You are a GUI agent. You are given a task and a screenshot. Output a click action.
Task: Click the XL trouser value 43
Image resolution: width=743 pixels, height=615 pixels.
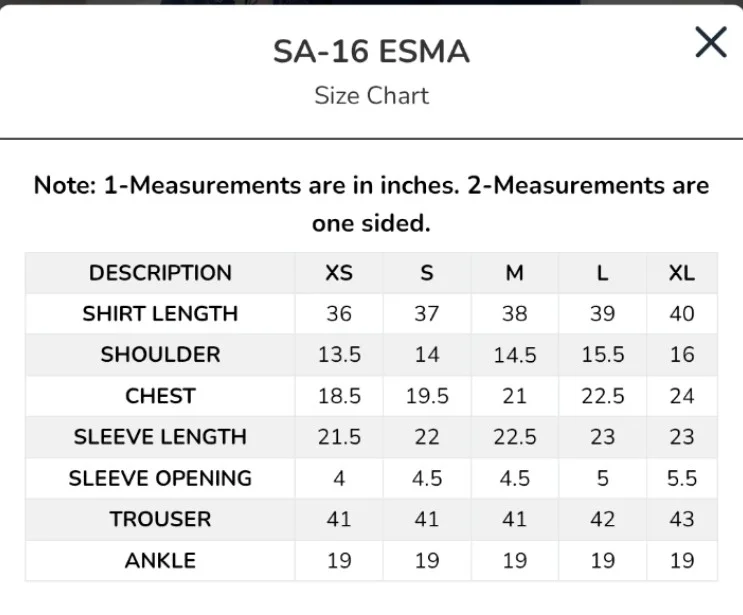[682, 519]
